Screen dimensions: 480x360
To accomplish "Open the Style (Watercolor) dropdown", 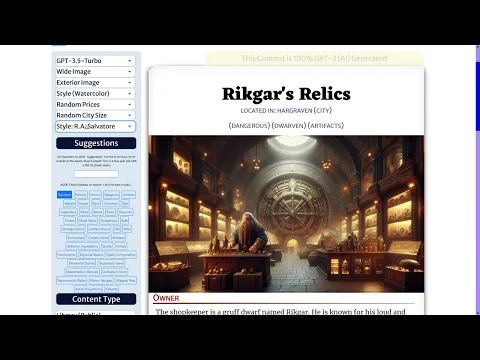I will (x=95, y=94).
